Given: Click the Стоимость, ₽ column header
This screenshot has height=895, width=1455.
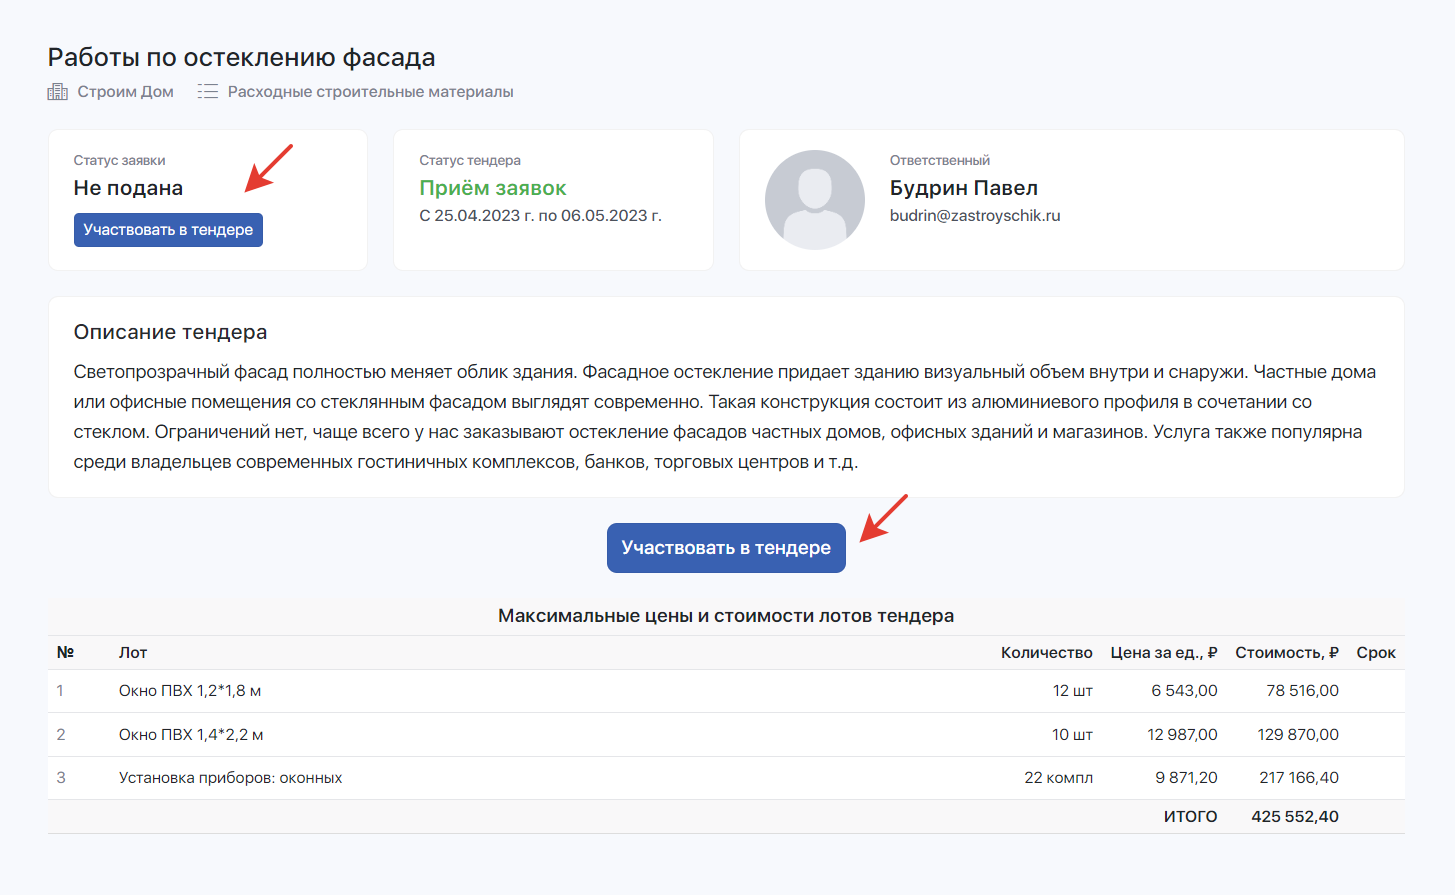Looking at the screenshot, I should (1286, 653).
